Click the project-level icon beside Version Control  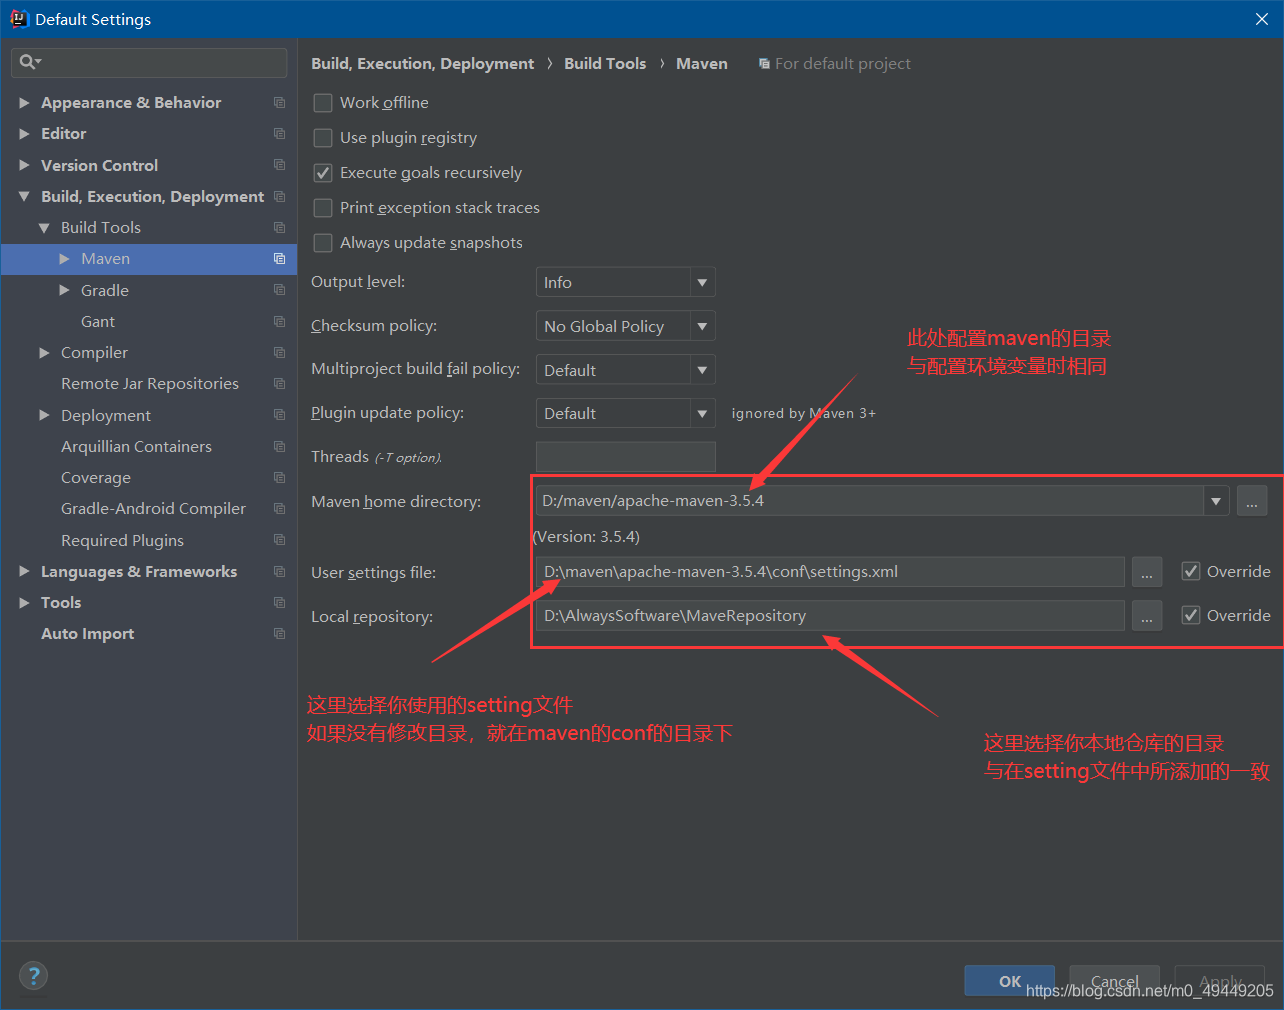click(x=279, y=165)
